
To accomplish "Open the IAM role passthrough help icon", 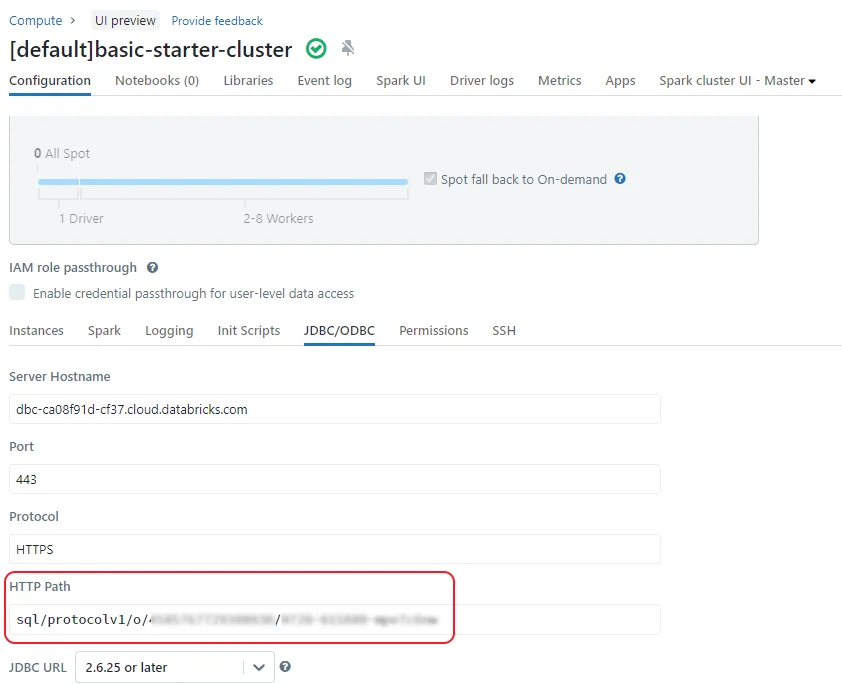I will click(x=153, y=267).
